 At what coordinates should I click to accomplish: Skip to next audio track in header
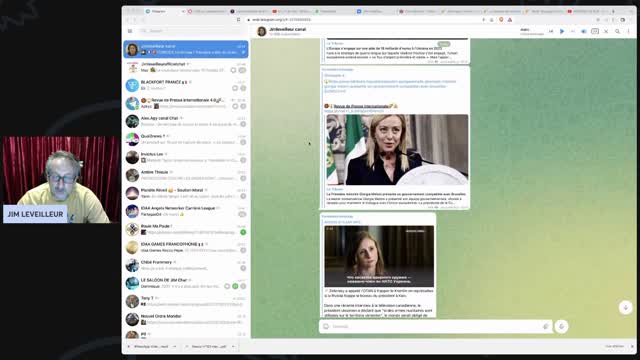pos(573,31)
